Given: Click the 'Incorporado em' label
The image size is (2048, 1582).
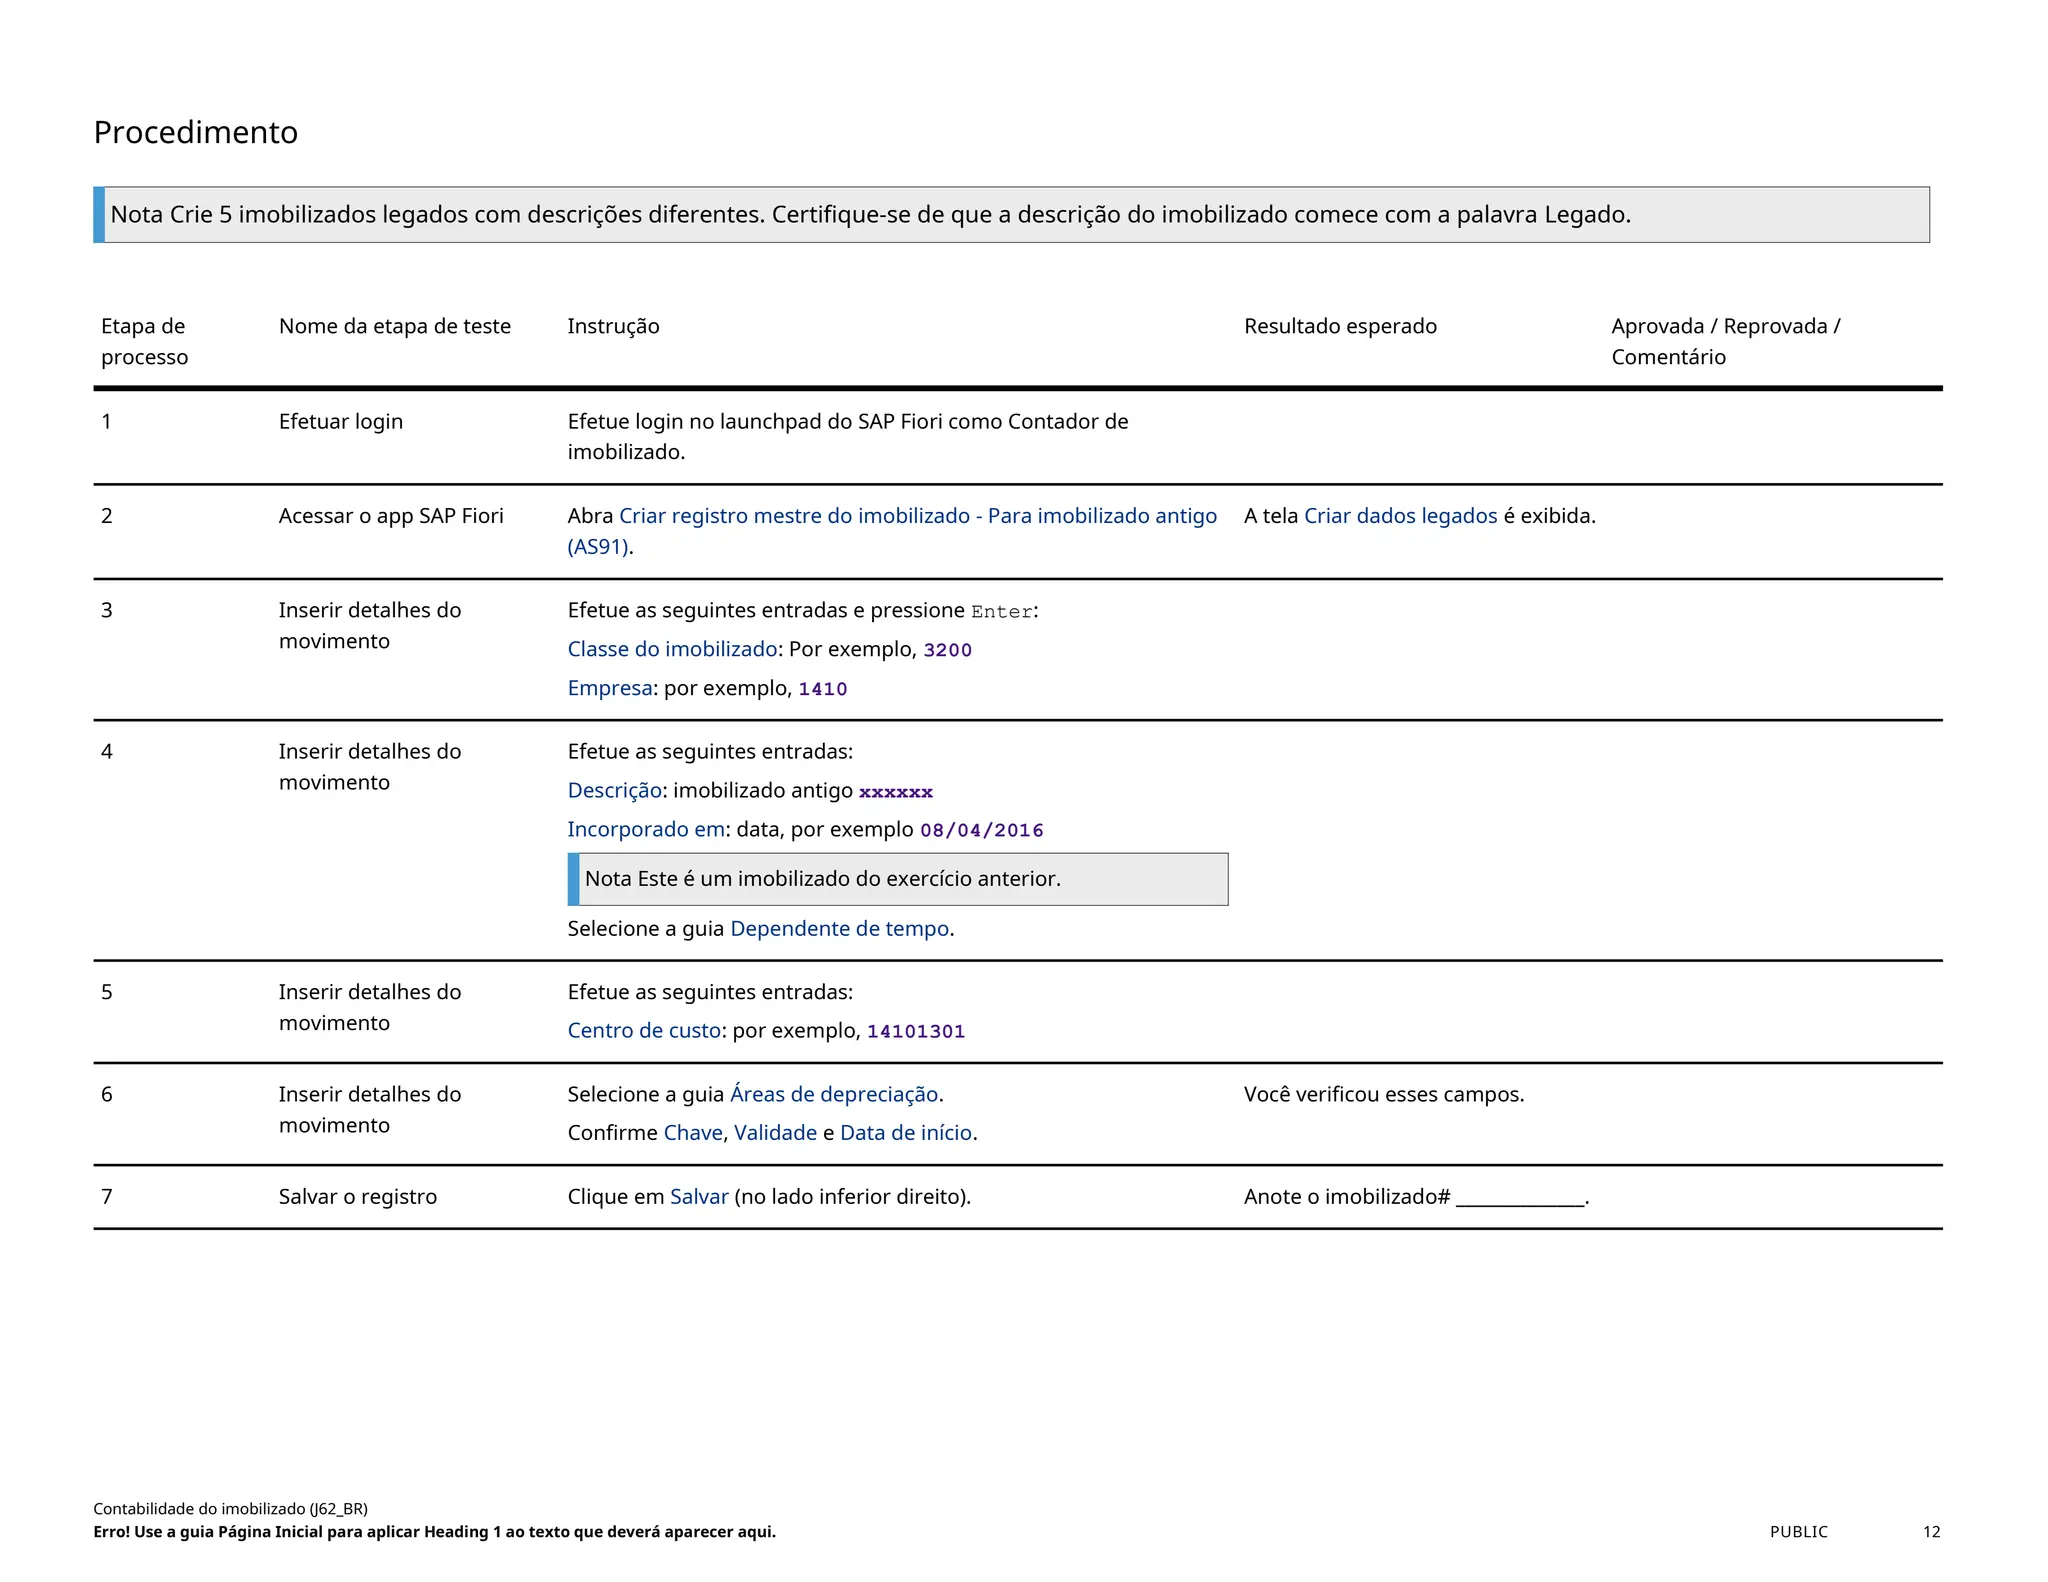Looking at the screenshot, I should [x=646, y=829].
